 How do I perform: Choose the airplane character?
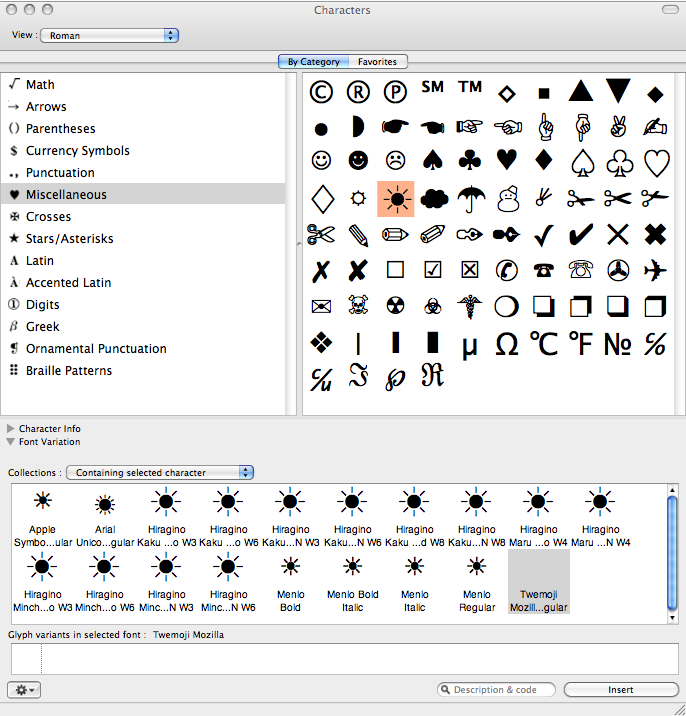tap(655, 270)
